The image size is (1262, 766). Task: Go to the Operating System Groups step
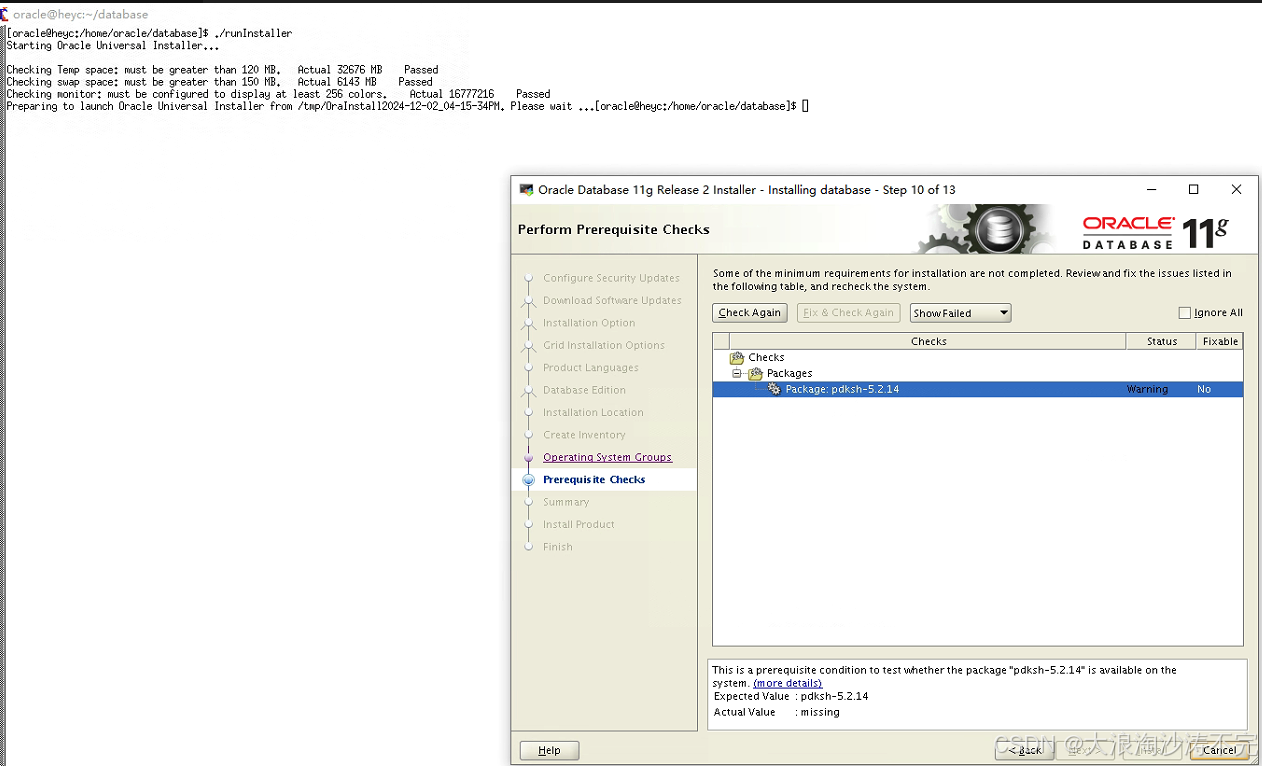click(x=607, y=457)
